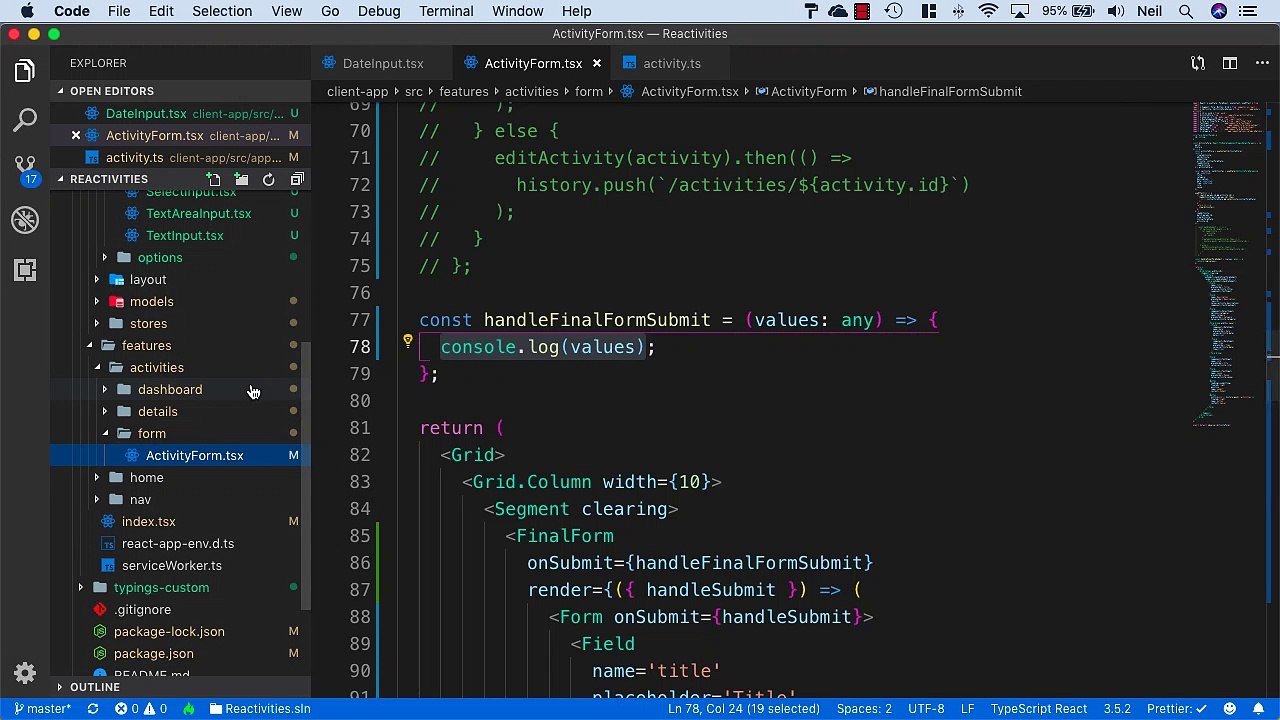Open the Search view in activity bar
The height and width of the screenshot is (720, 1280).
point(25,120)
